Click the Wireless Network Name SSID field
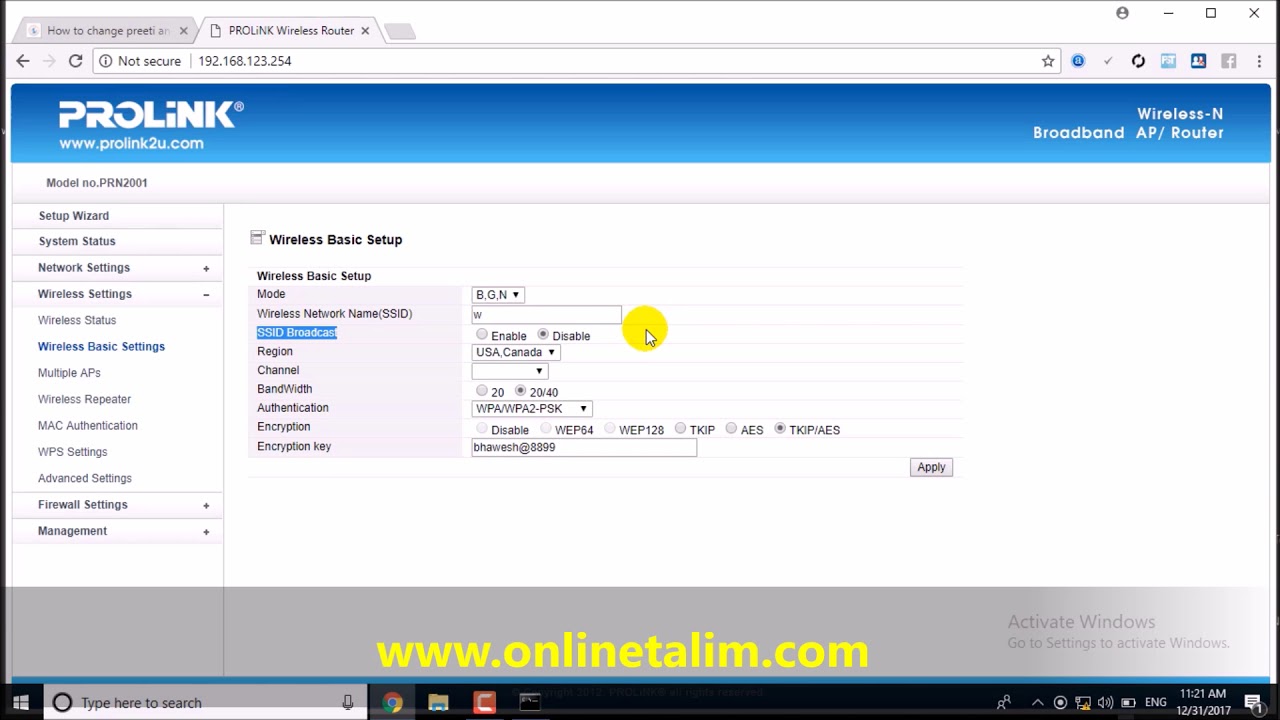The image size is (1280, 720). 546,314
